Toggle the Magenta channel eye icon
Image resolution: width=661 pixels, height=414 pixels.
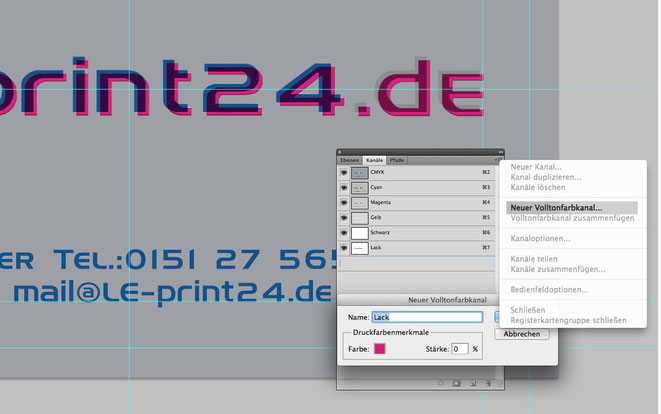tap(344, 203)
